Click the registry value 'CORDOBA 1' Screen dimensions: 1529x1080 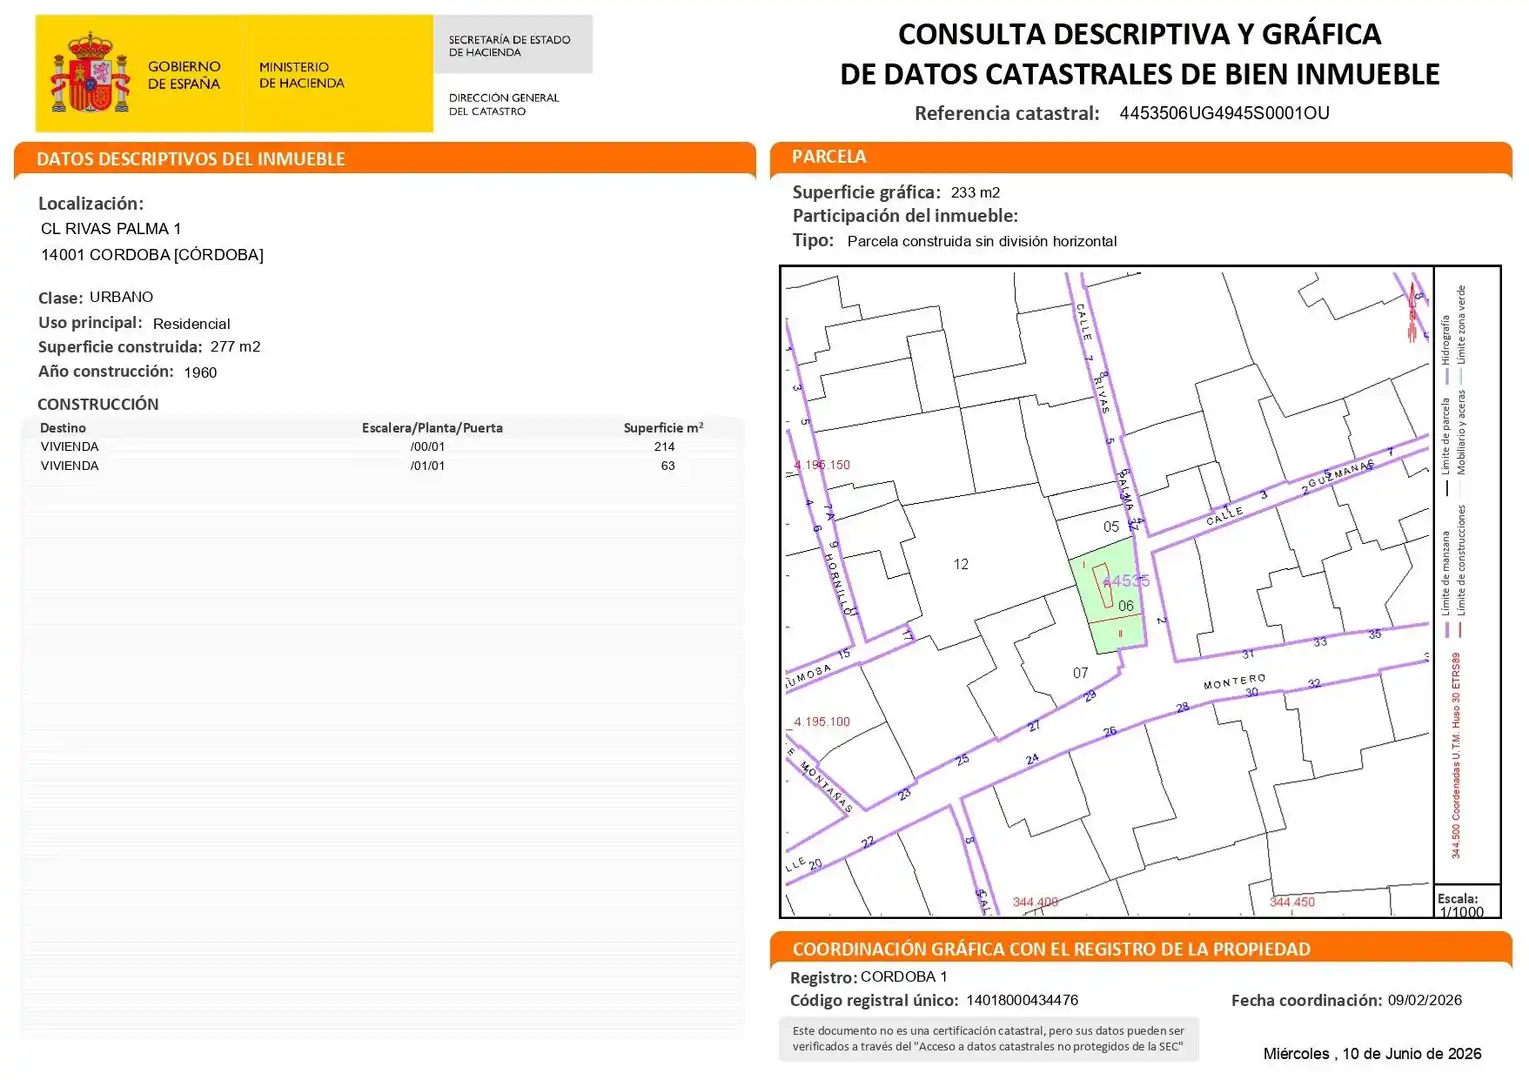coord(903,977)
